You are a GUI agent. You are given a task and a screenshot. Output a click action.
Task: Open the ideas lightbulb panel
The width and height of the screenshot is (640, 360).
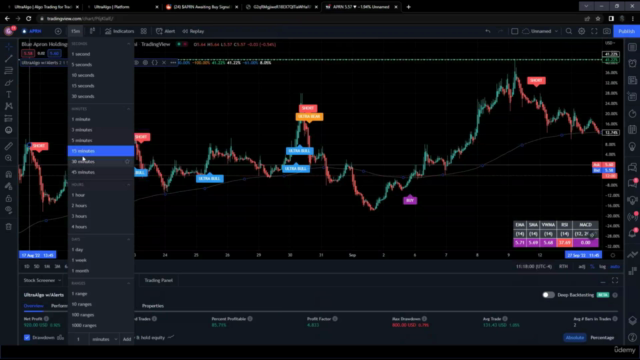click(x=632, y=147)
